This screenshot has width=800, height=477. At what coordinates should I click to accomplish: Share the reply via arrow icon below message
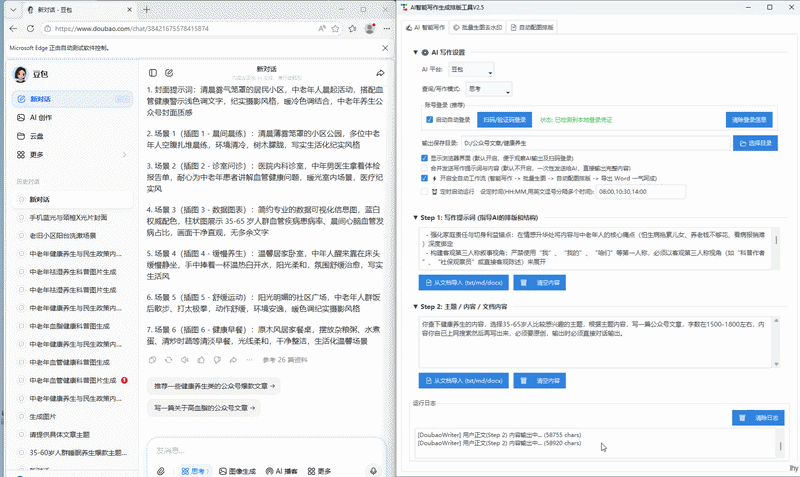point(233,360)
